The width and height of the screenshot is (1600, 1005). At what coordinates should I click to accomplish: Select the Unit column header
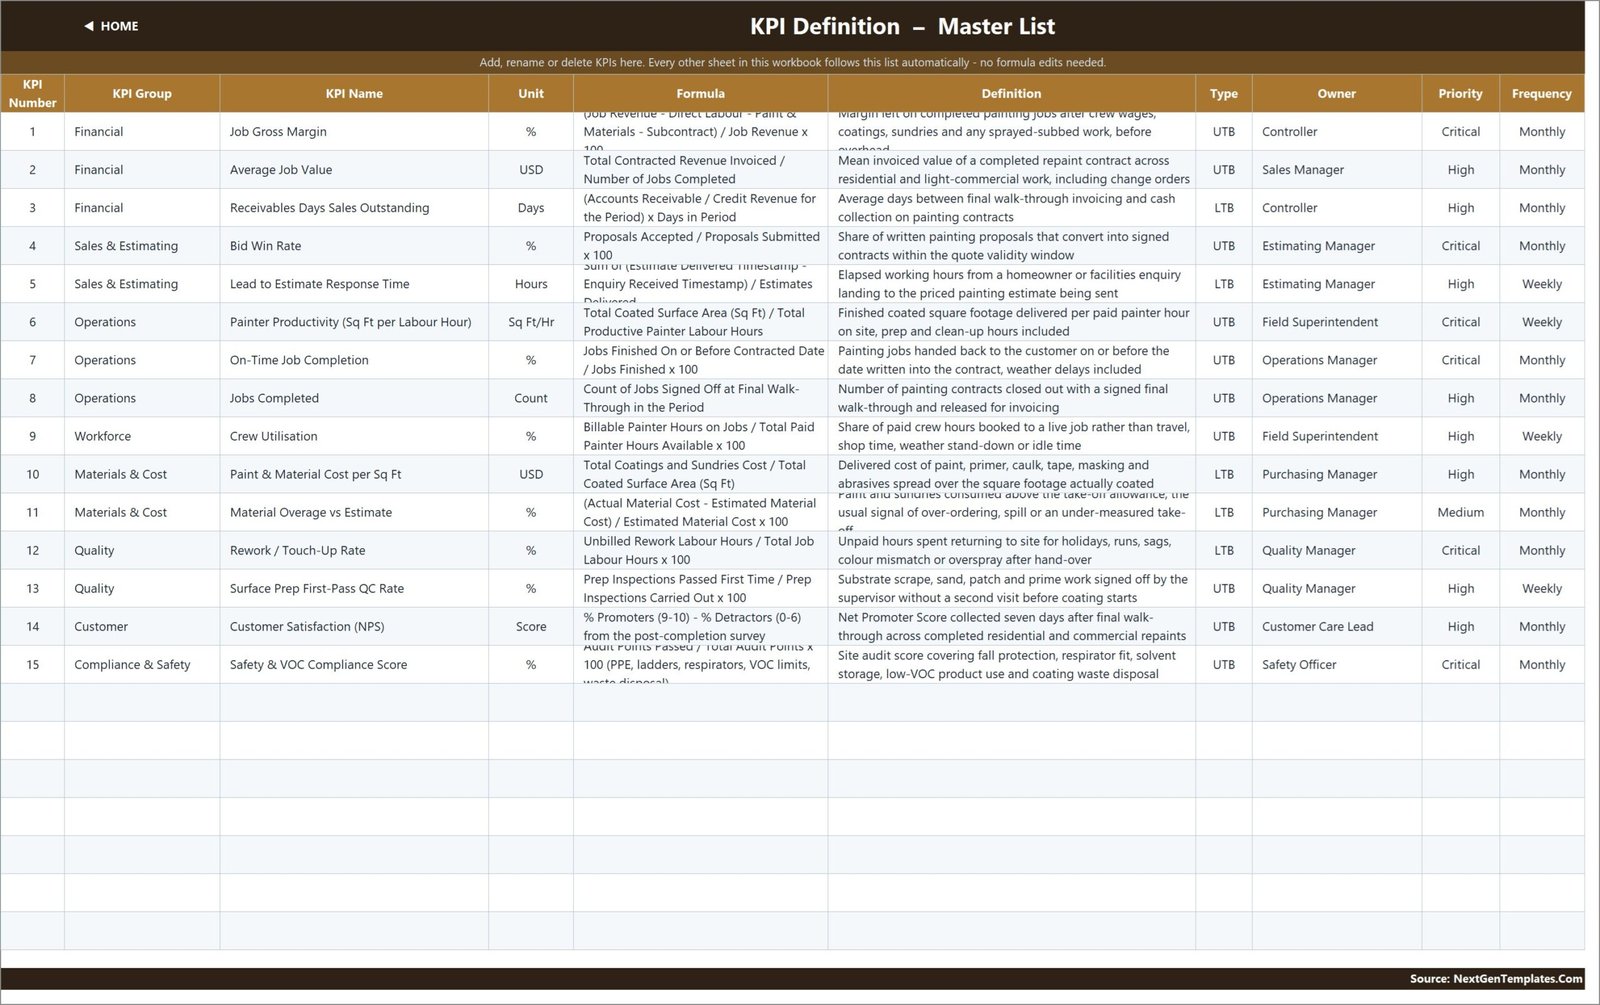[x=531, y=93]
